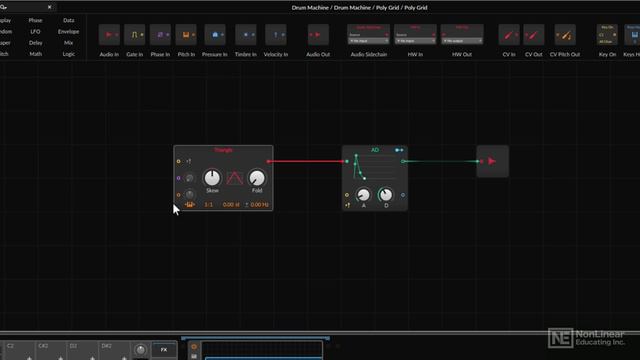Adjust the Fold knob

[257, 178]
